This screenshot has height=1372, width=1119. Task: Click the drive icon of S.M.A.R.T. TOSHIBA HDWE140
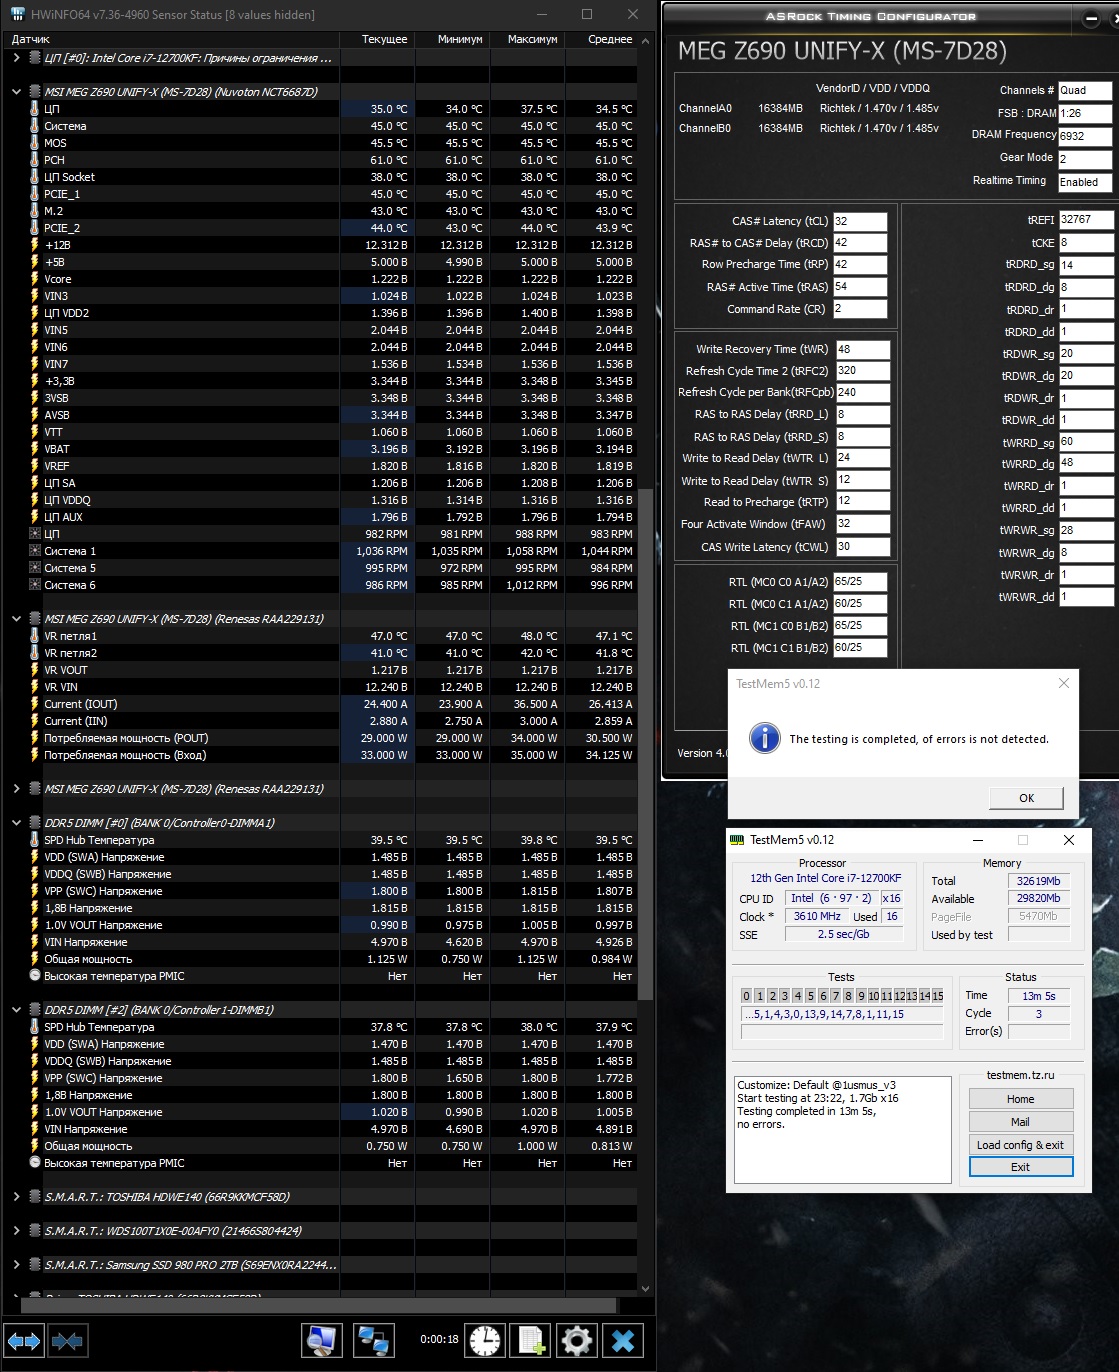35,1197
